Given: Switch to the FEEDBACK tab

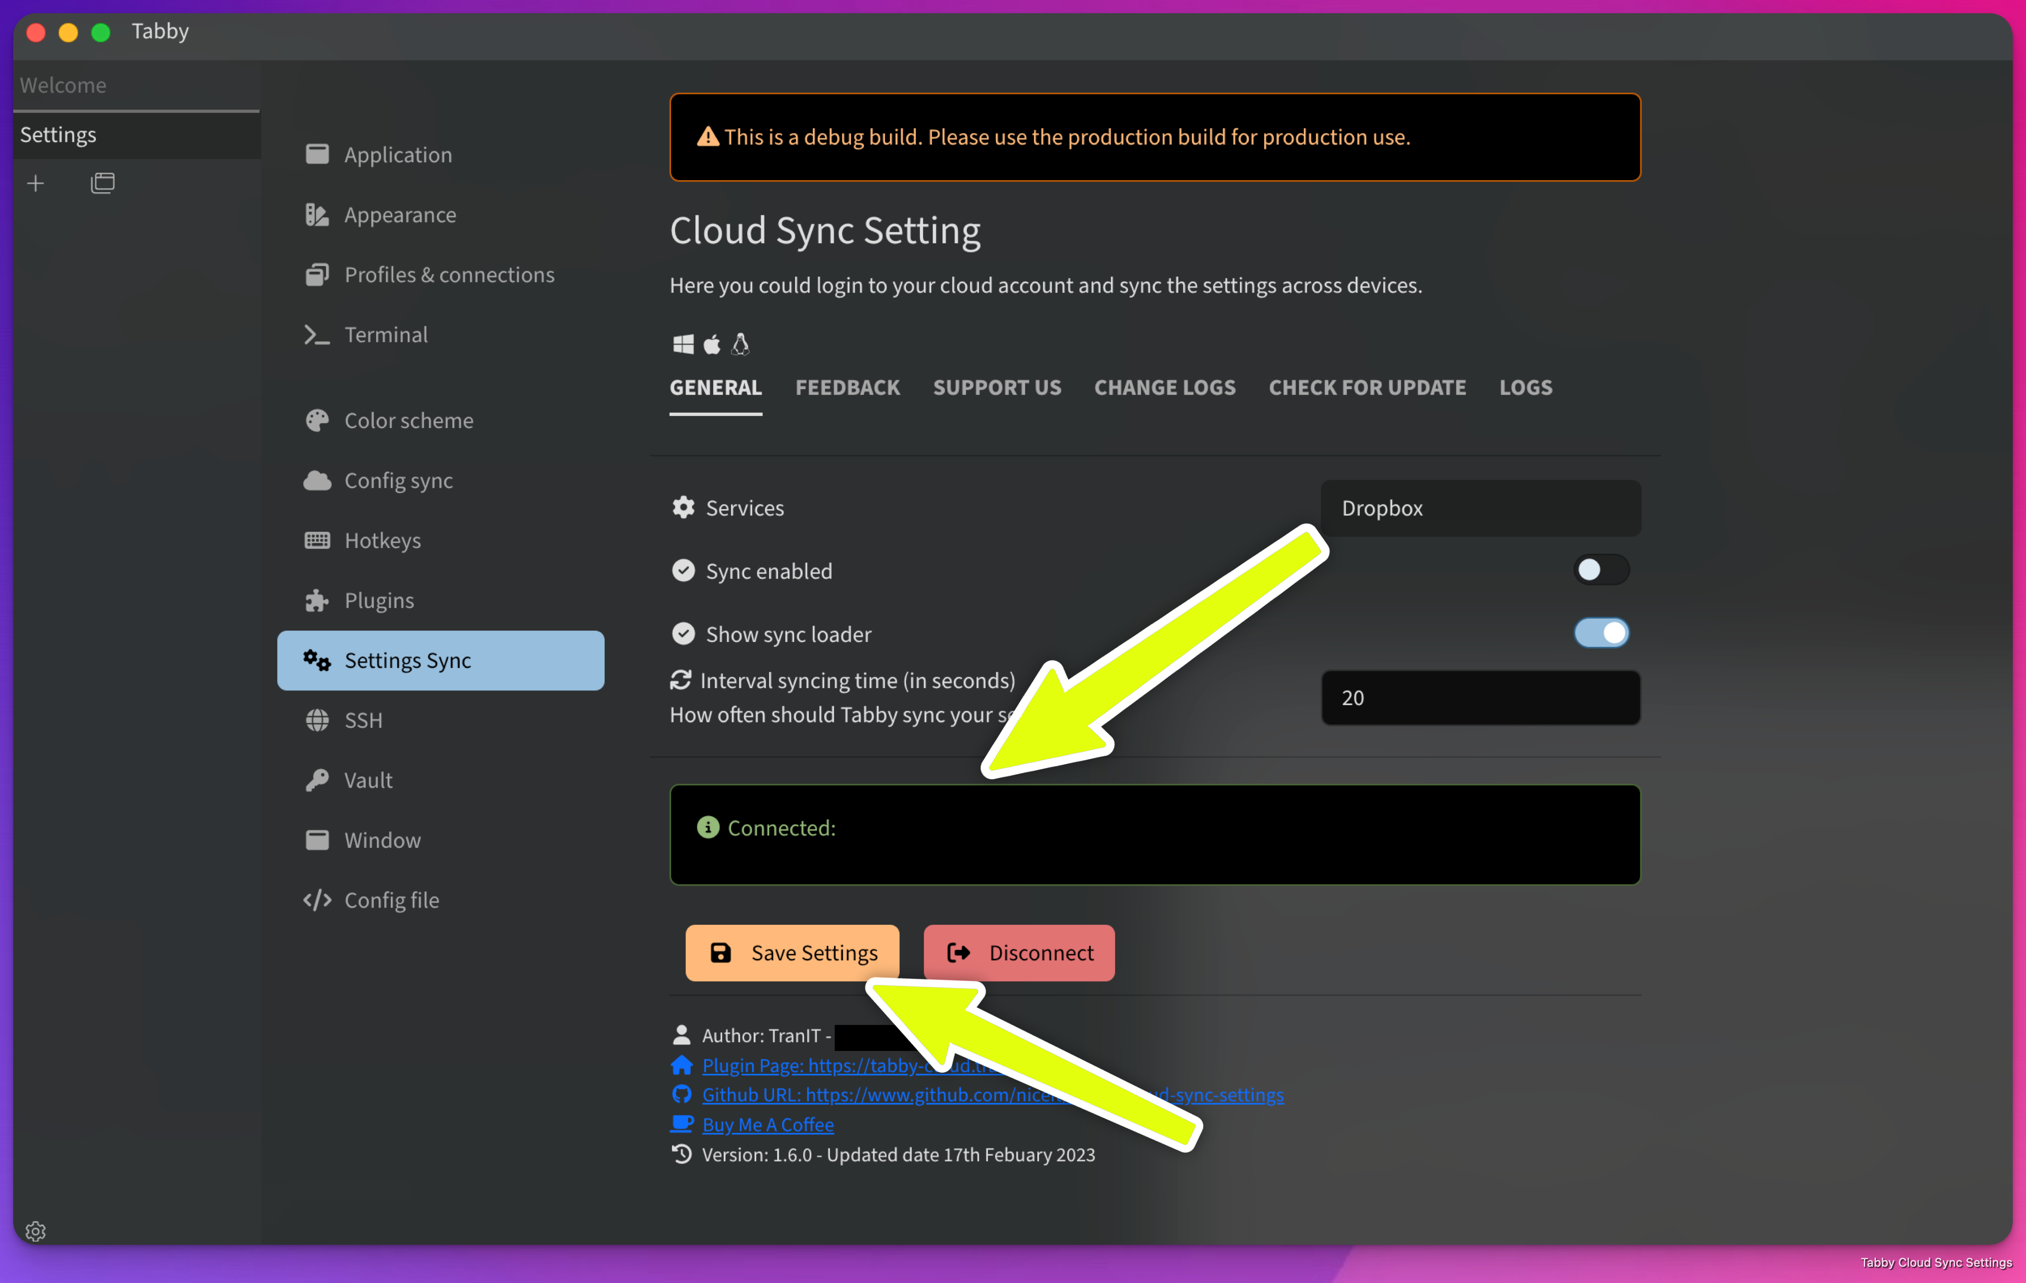Looking at the screenshot, I should [848, 387].
